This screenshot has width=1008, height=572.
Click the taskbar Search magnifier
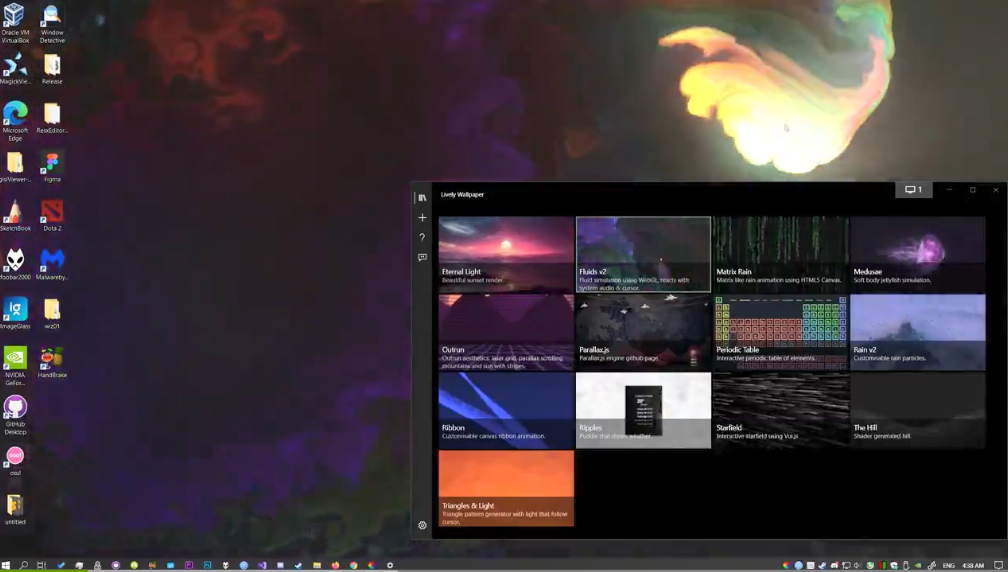click(24, 565)
